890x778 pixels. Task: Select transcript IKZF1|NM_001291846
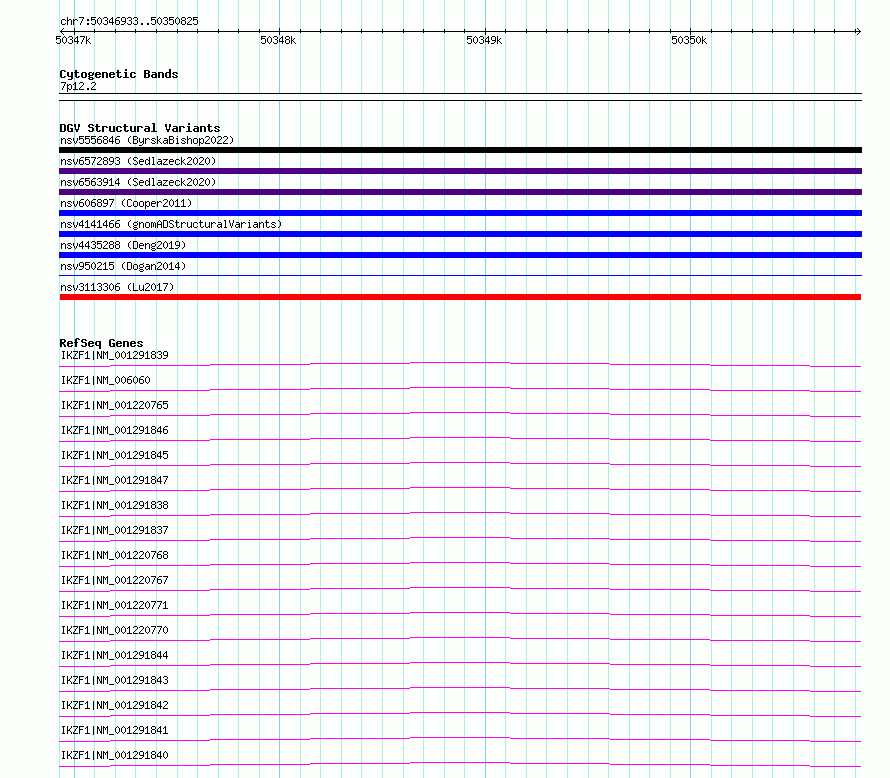115,430
